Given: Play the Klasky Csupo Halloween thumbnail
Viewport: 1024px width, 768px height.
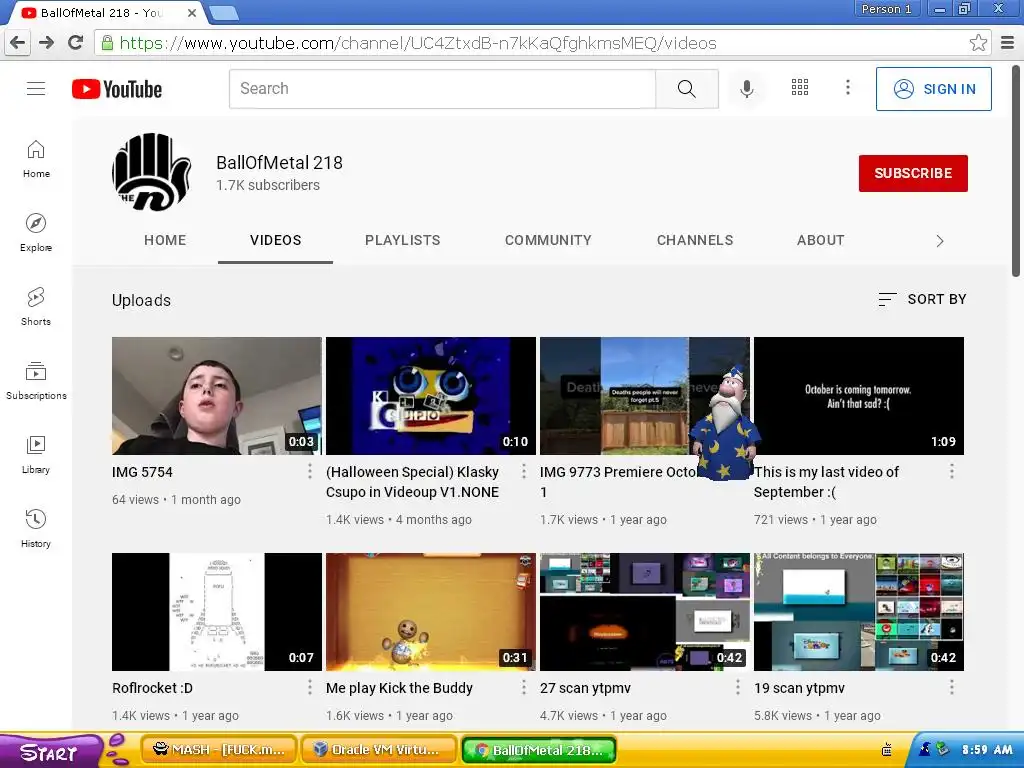Looking at the screenshot, I should pyautogui.click(x=431, y=396).
